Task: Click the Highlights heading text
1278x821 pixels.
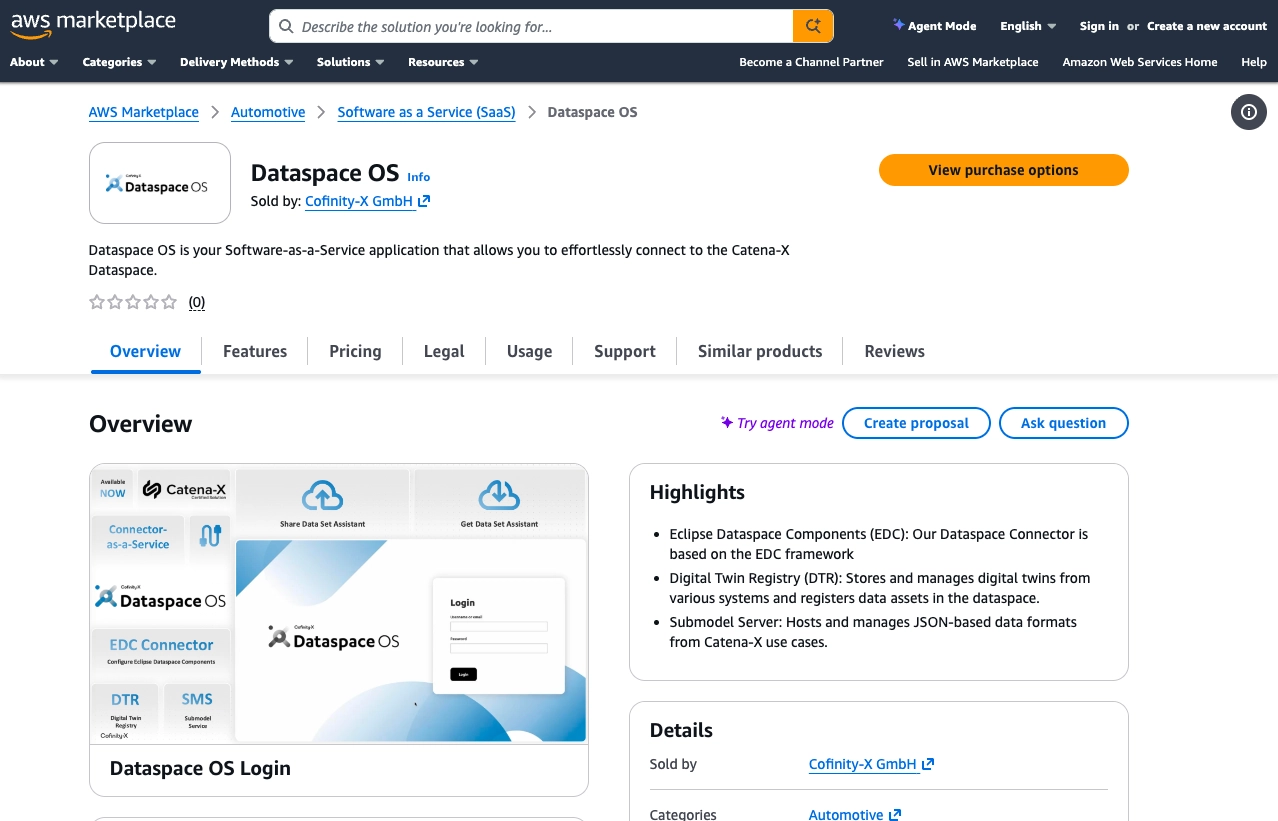Action: coord(697,492)
